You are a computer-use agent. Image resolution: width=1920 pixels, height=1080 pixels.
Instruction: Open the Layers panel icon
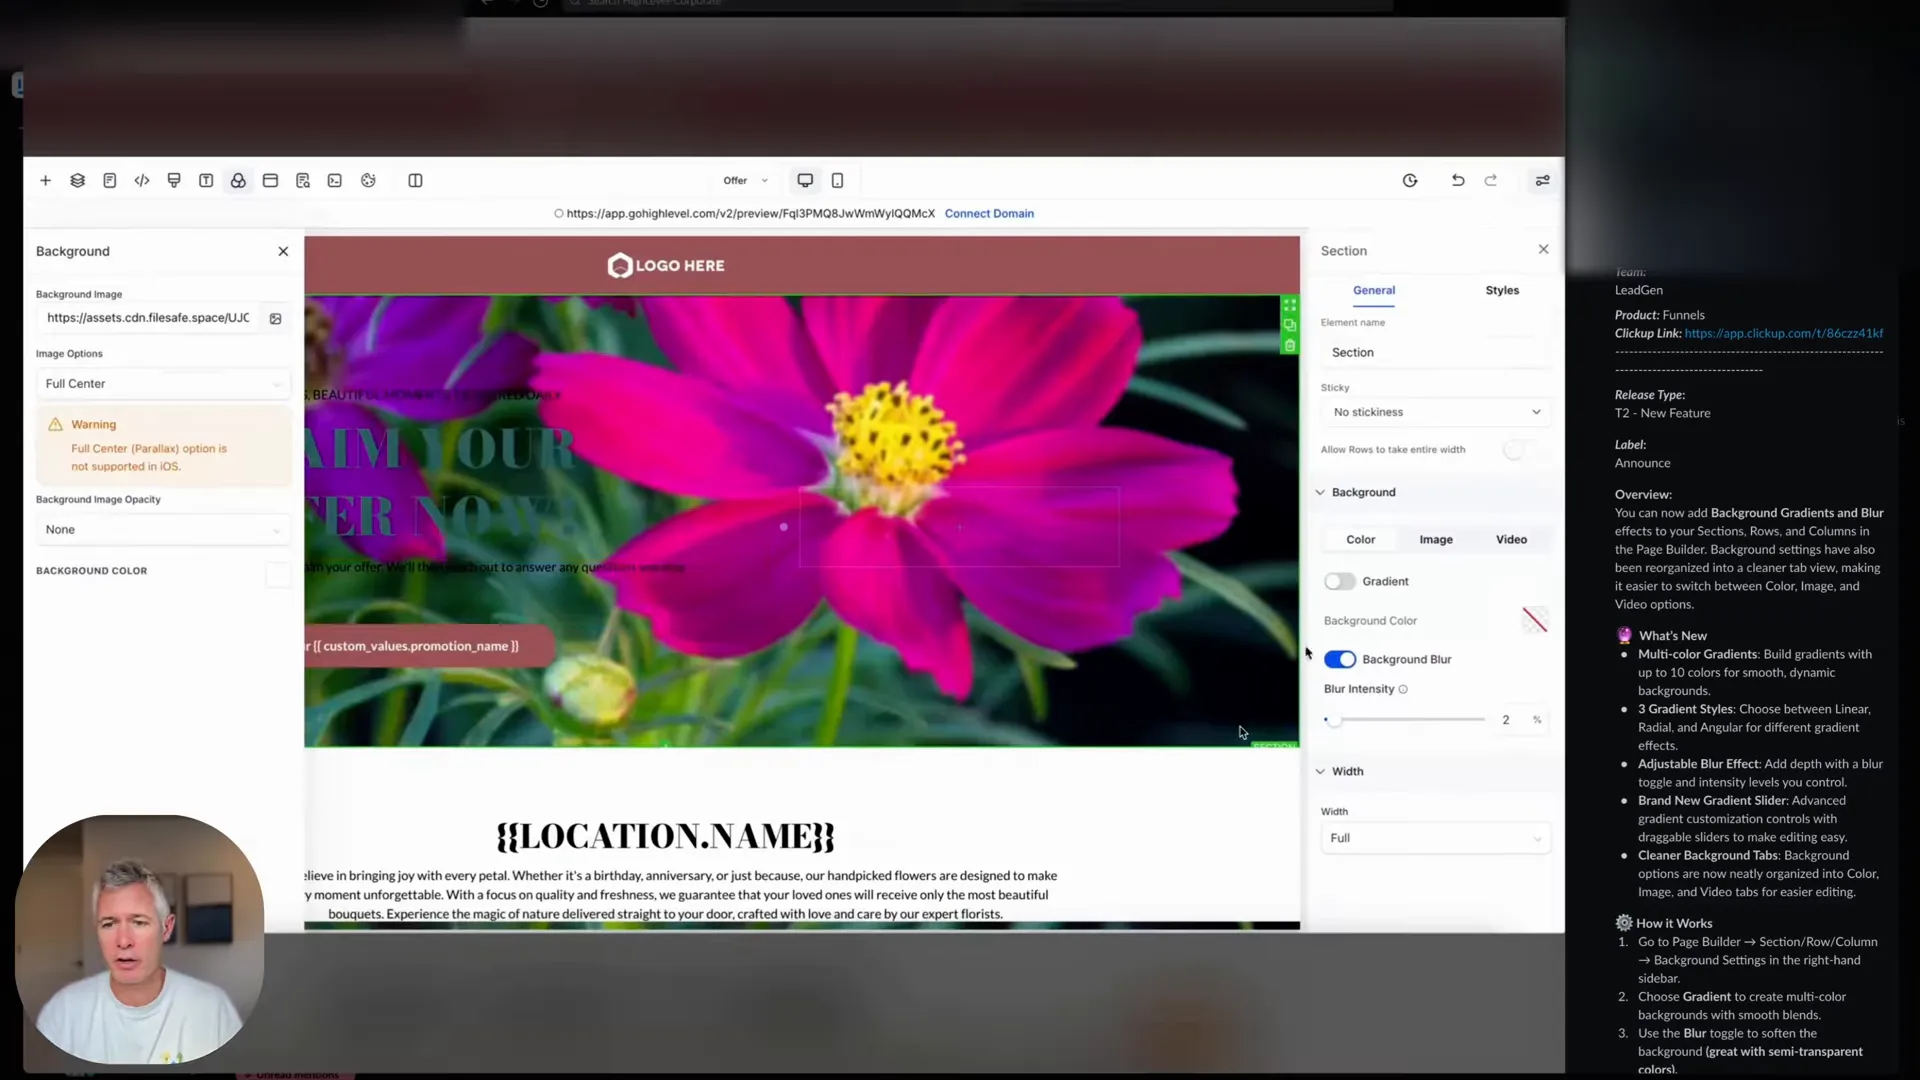click(x=77, y=181)
